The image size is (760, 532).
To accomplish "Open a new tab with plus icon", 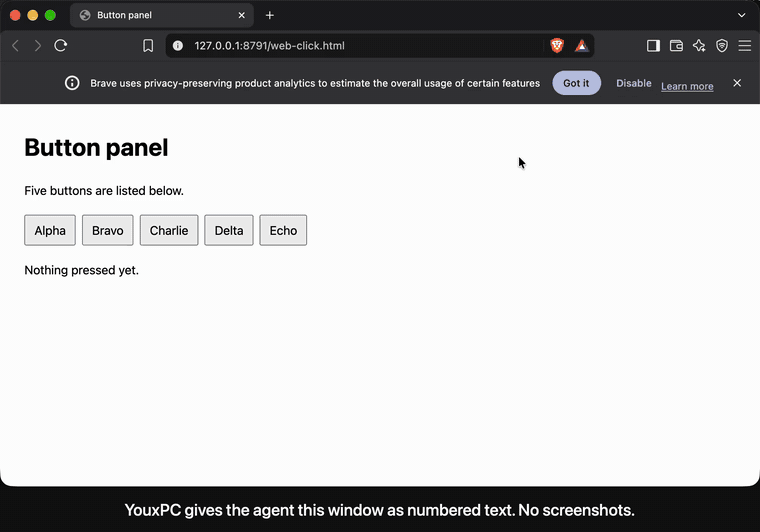I will 269,16.
